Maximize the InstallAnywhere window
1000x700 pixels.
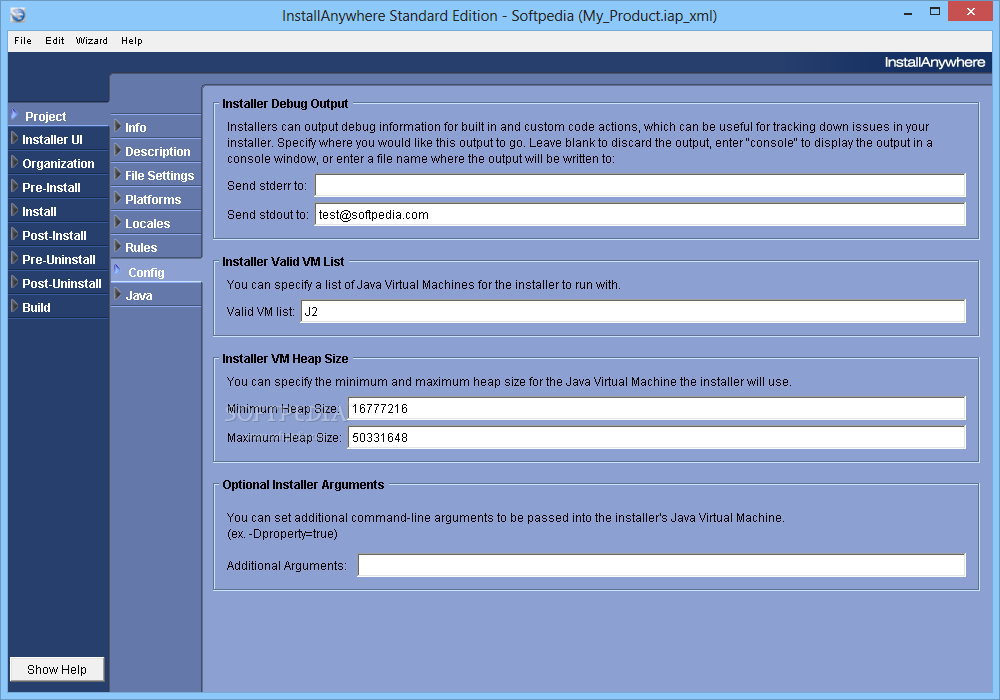935,12
